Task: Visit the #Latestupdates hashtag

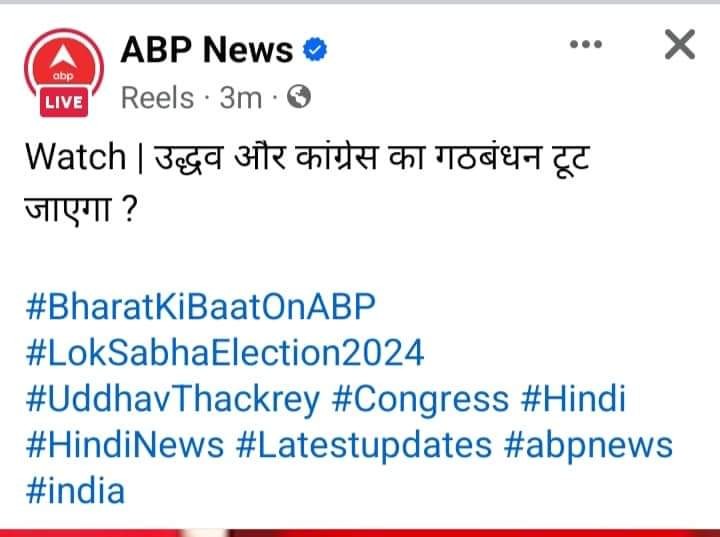Action: [364, 444]
